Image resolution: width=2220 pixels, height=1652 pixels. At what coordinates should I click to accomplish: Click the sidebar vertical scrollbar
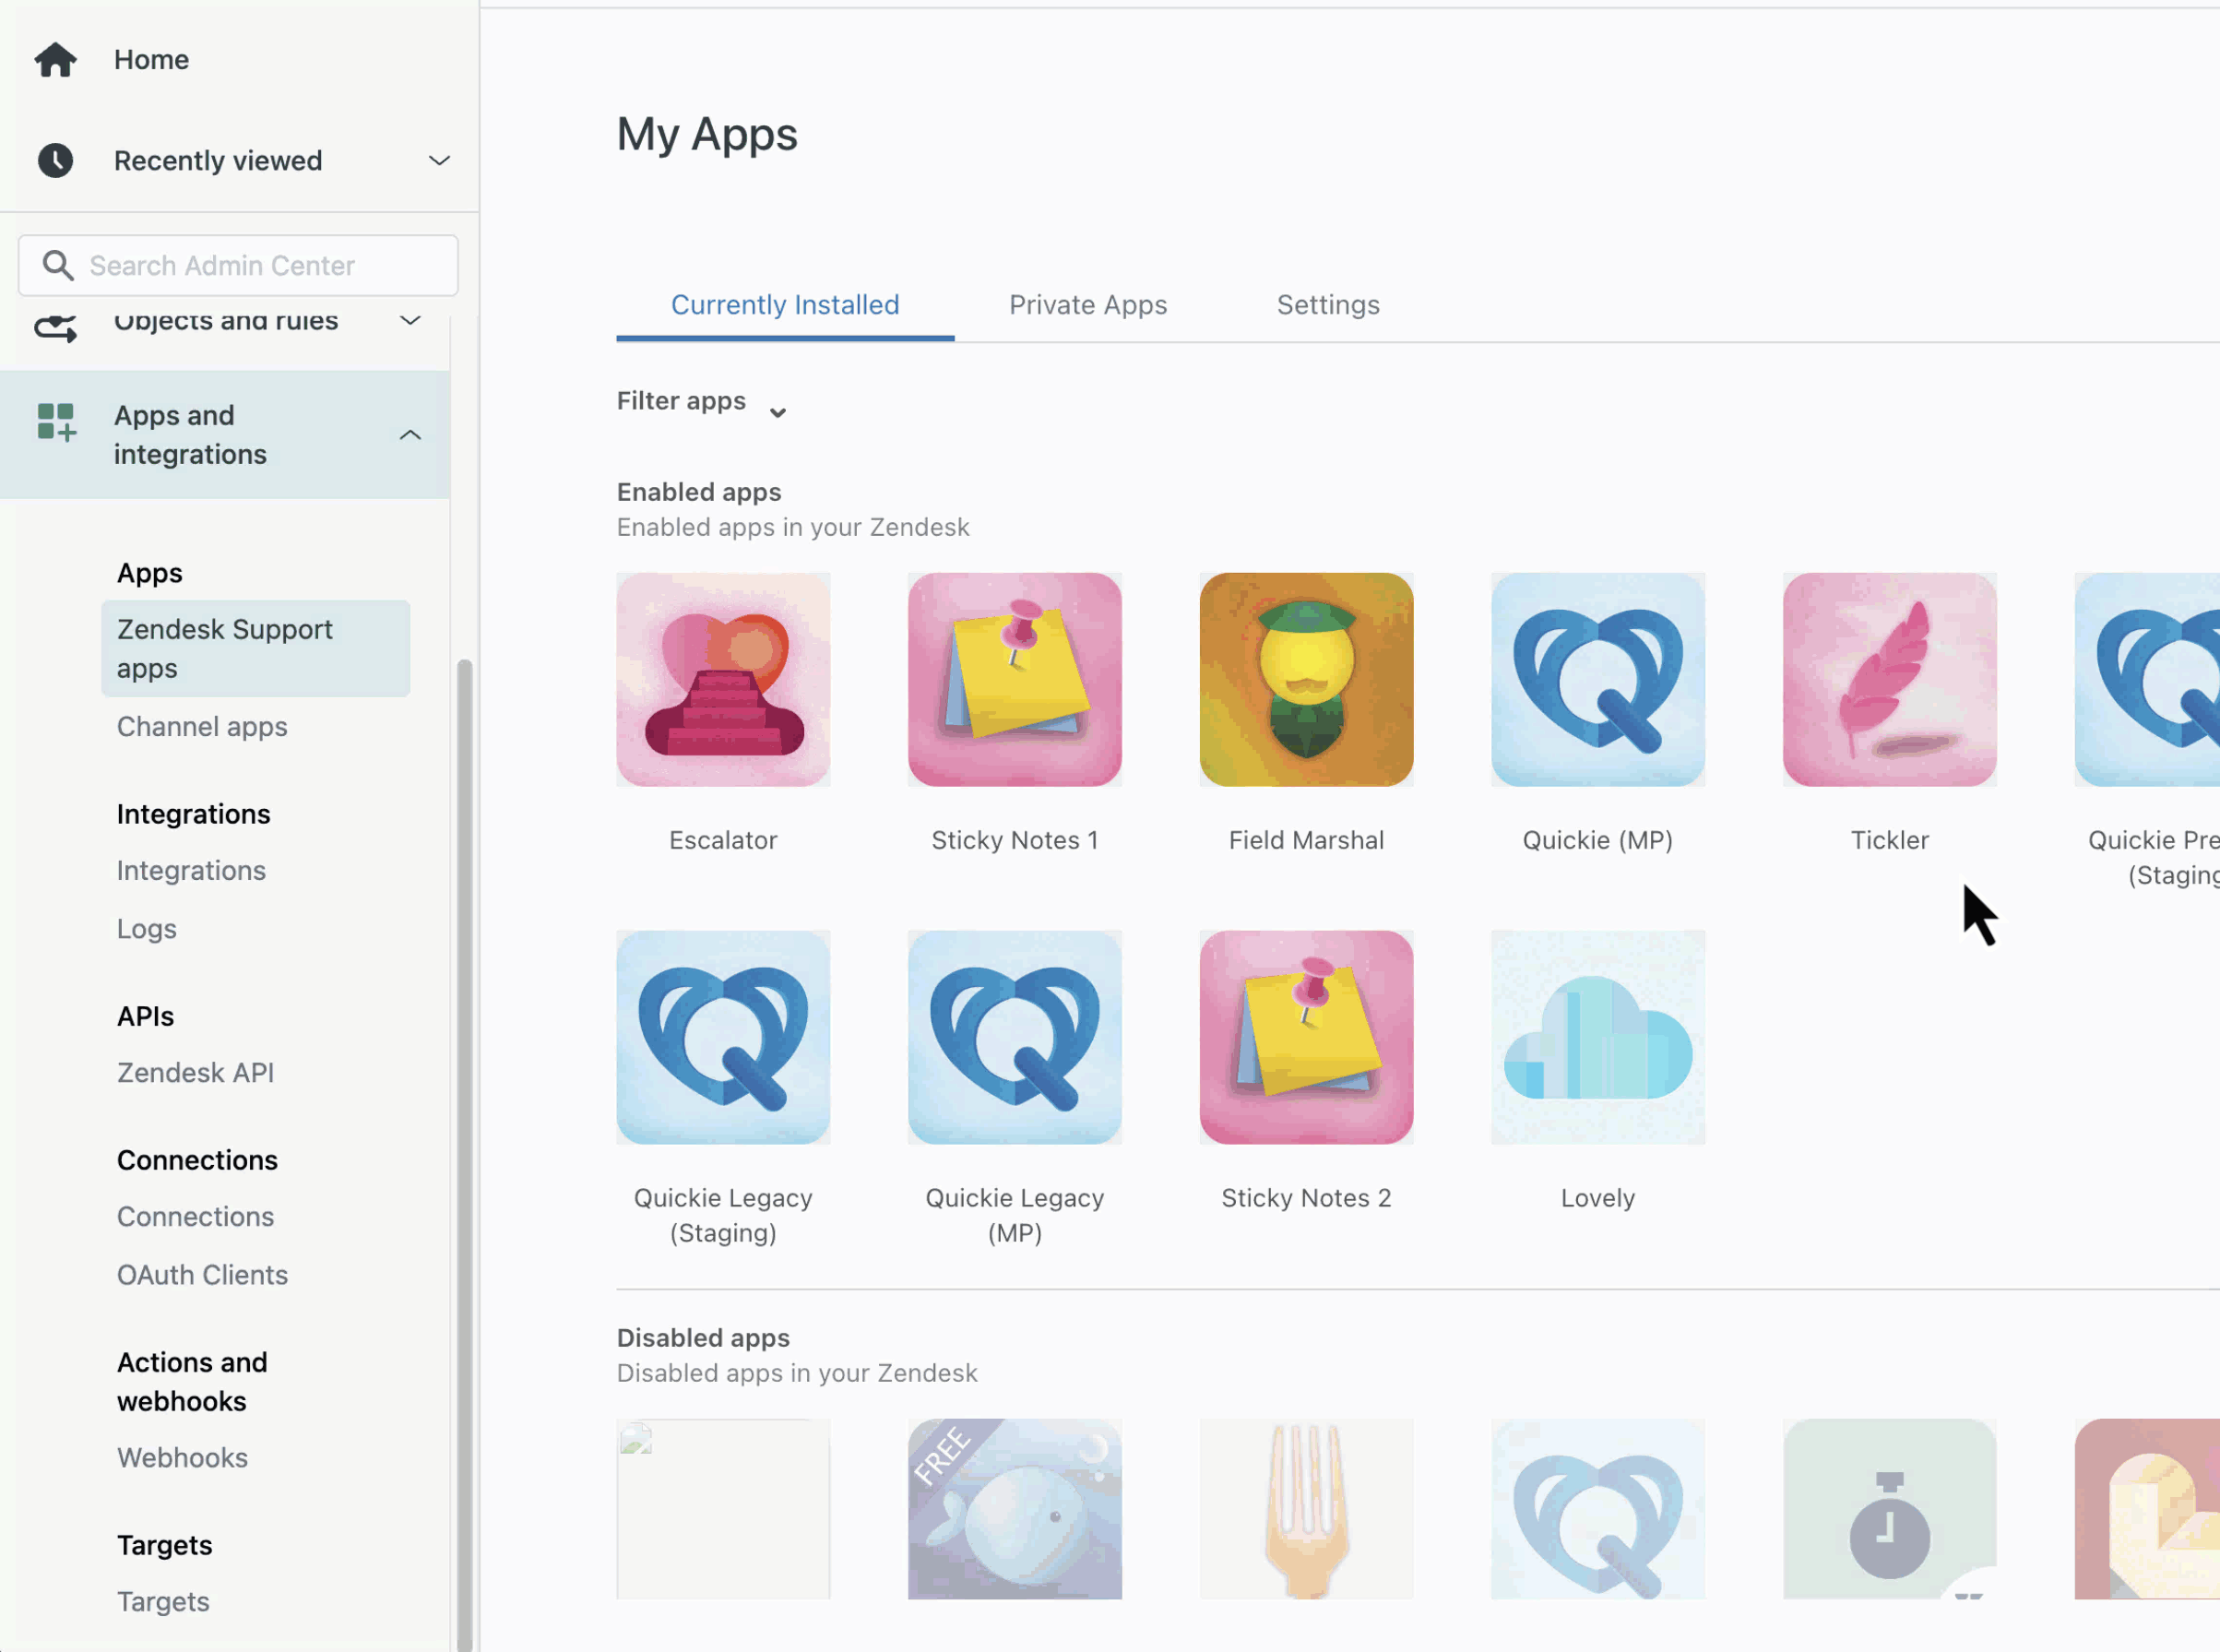tap(464, 1155)
